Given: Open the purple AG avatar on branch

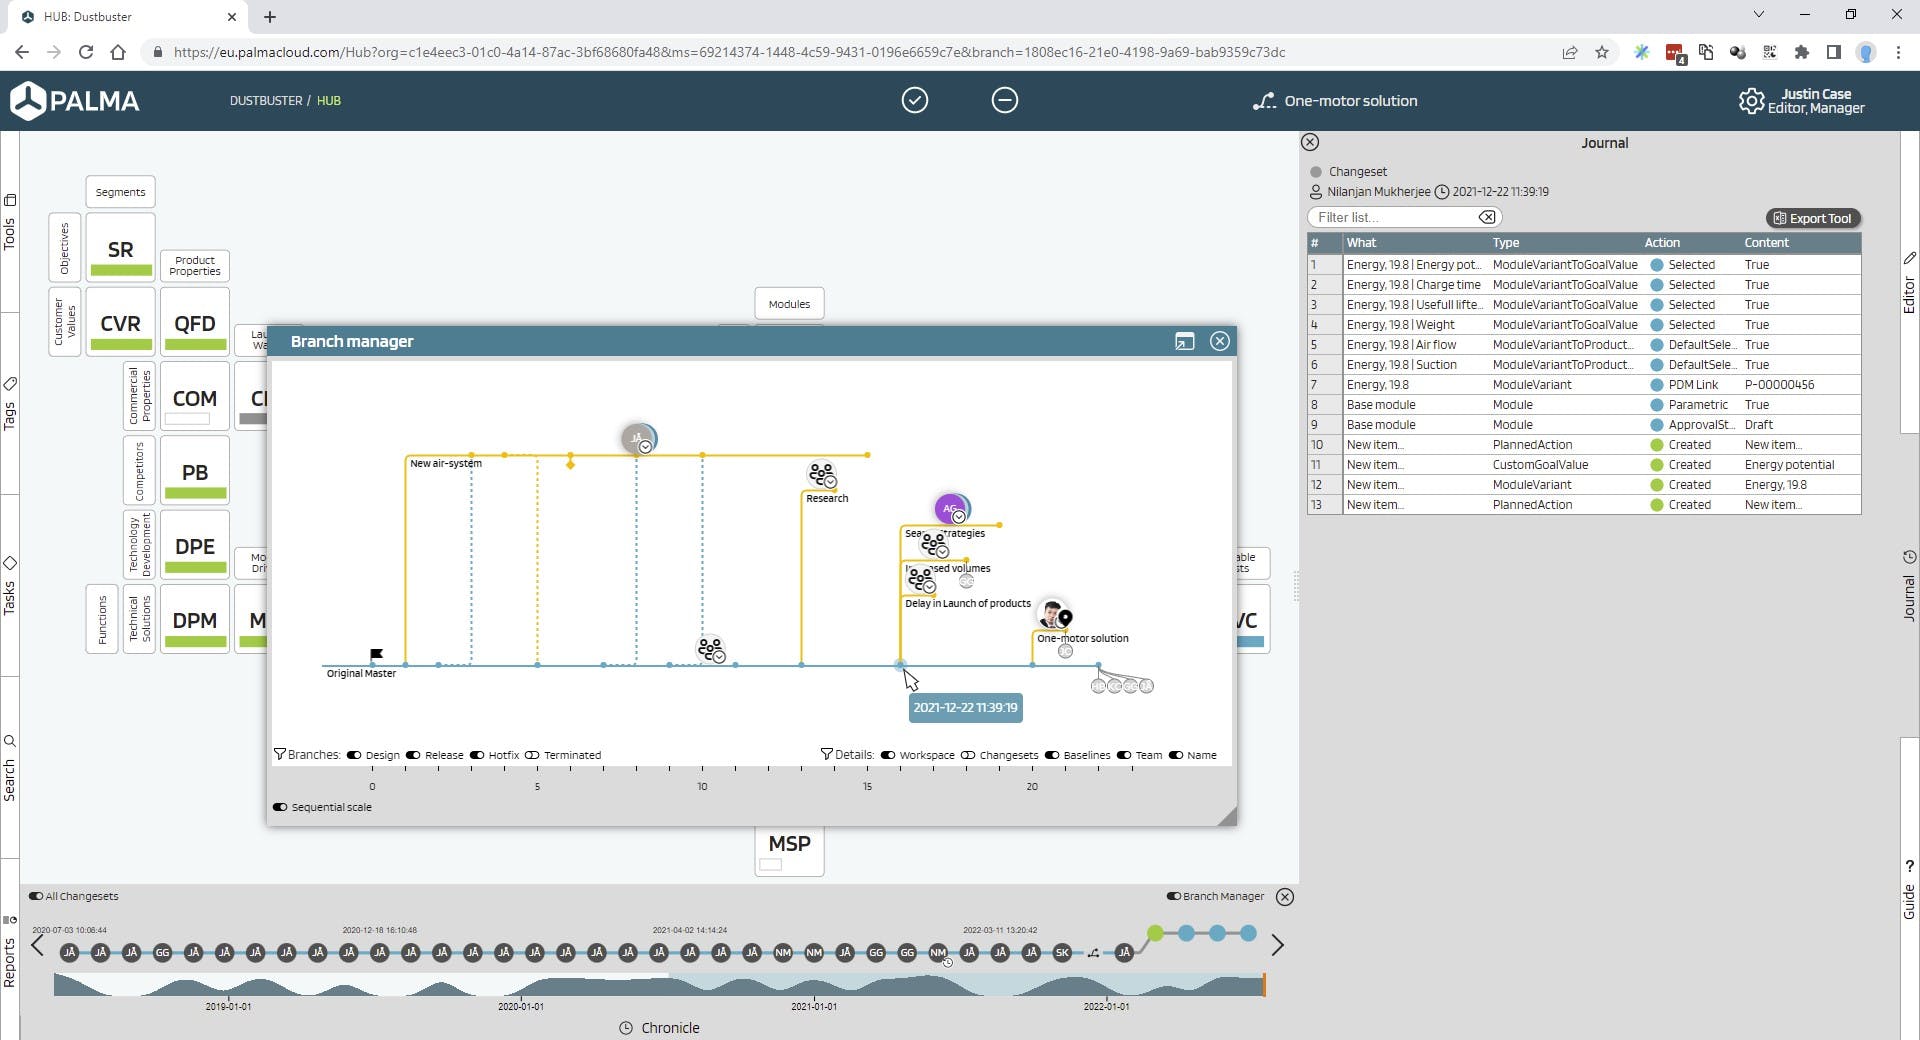Looking at the screenshot, I should point(951,508).
